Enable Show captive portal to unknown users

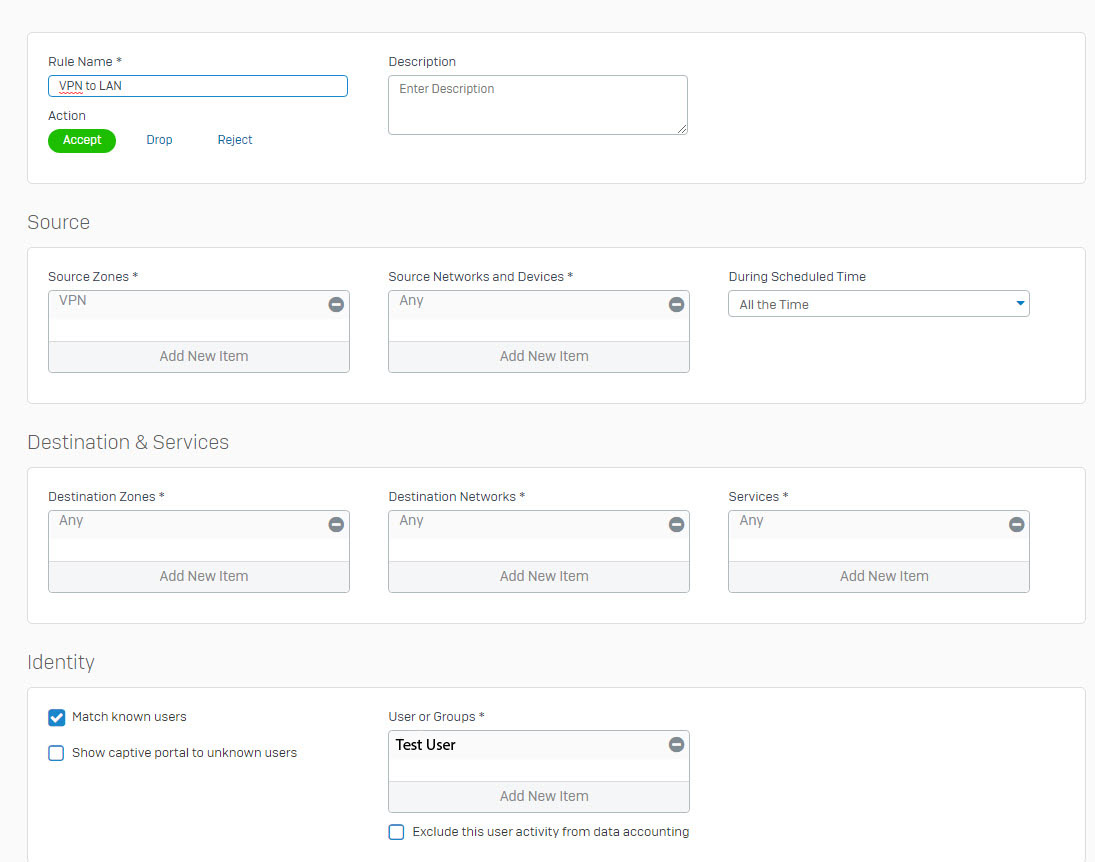click(x=57, y=753)
